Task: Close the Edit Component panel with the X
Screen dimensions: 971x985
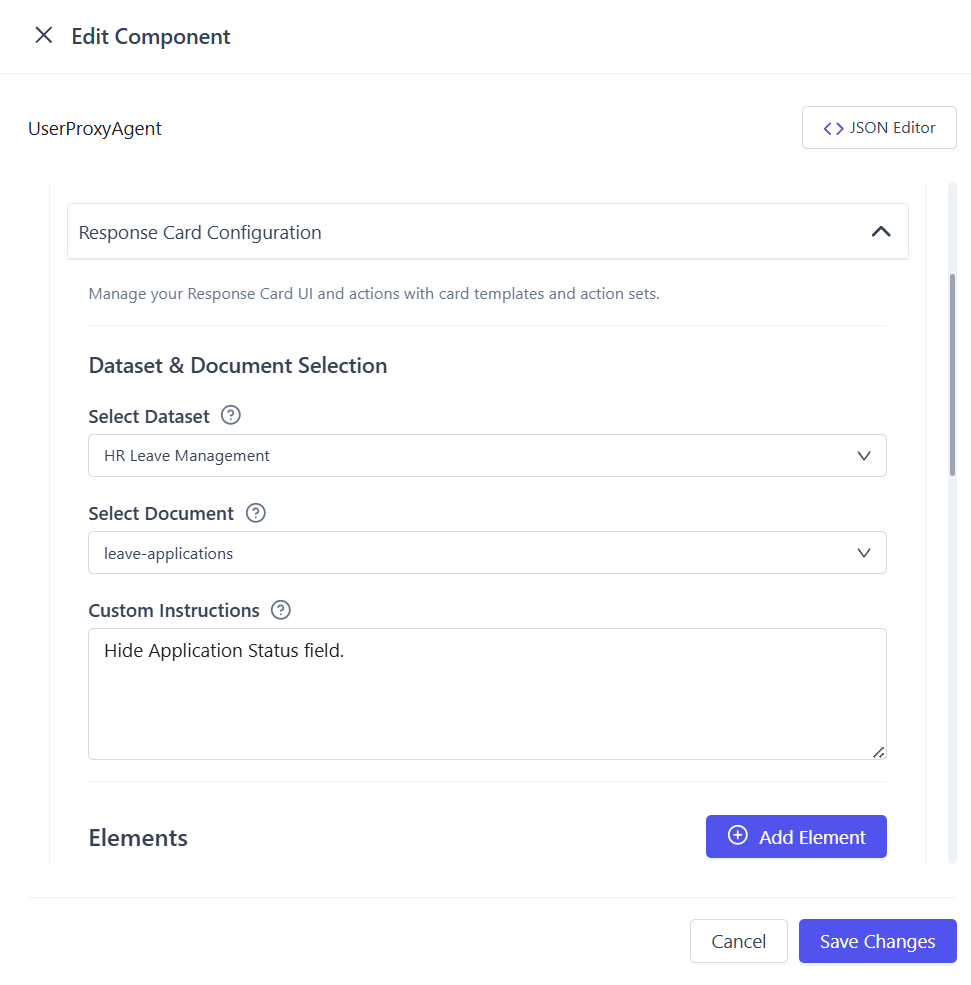Action: coord(43,36)
